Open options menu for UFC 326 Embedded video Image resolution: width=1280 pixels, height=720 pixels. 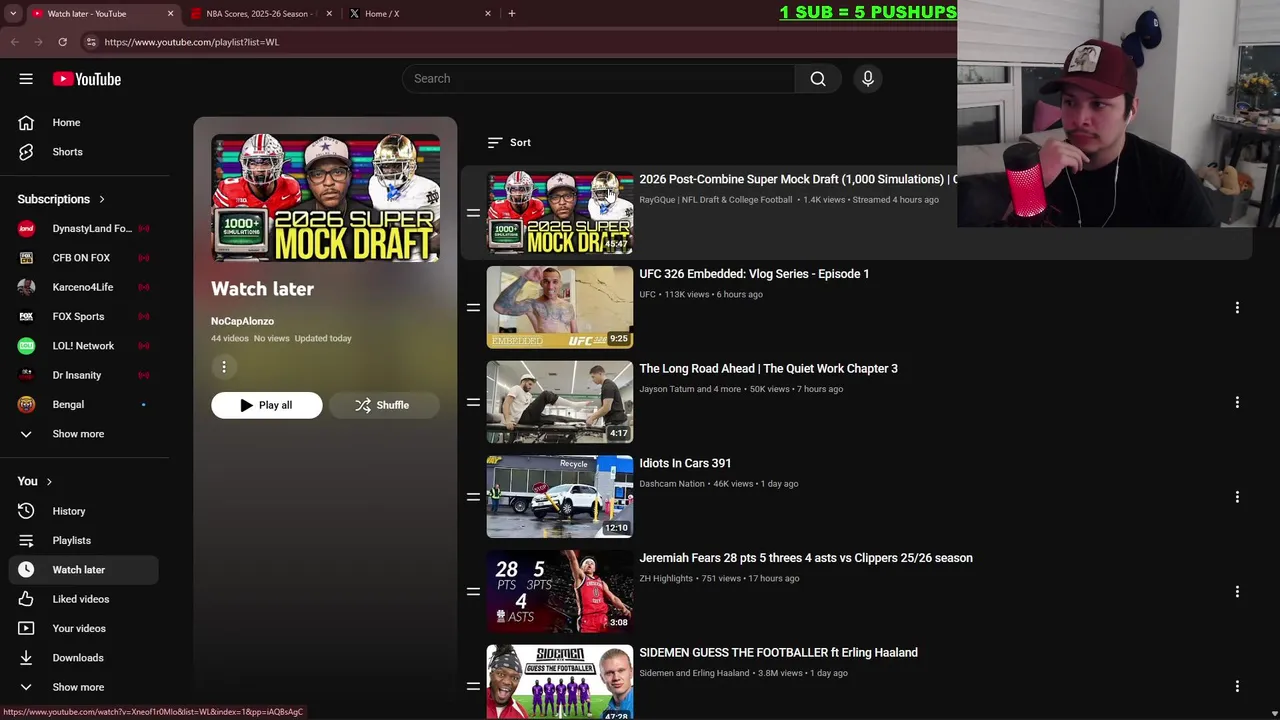pos(1237,308)
